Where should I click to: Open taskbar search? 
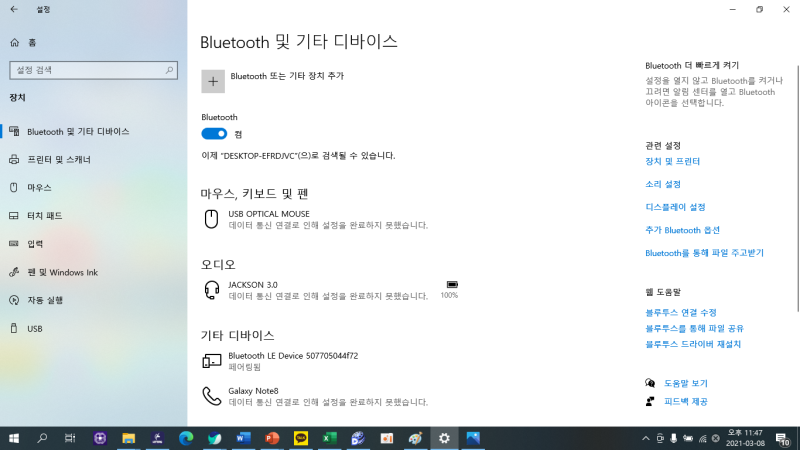(42, 438)
